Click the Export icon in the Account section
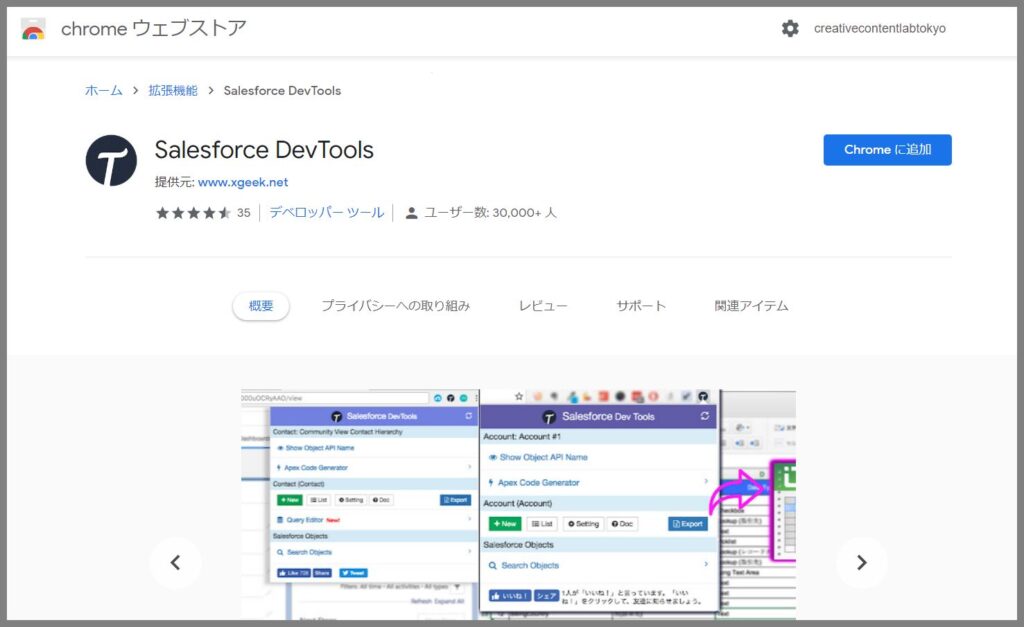 [x=676, y=524]
